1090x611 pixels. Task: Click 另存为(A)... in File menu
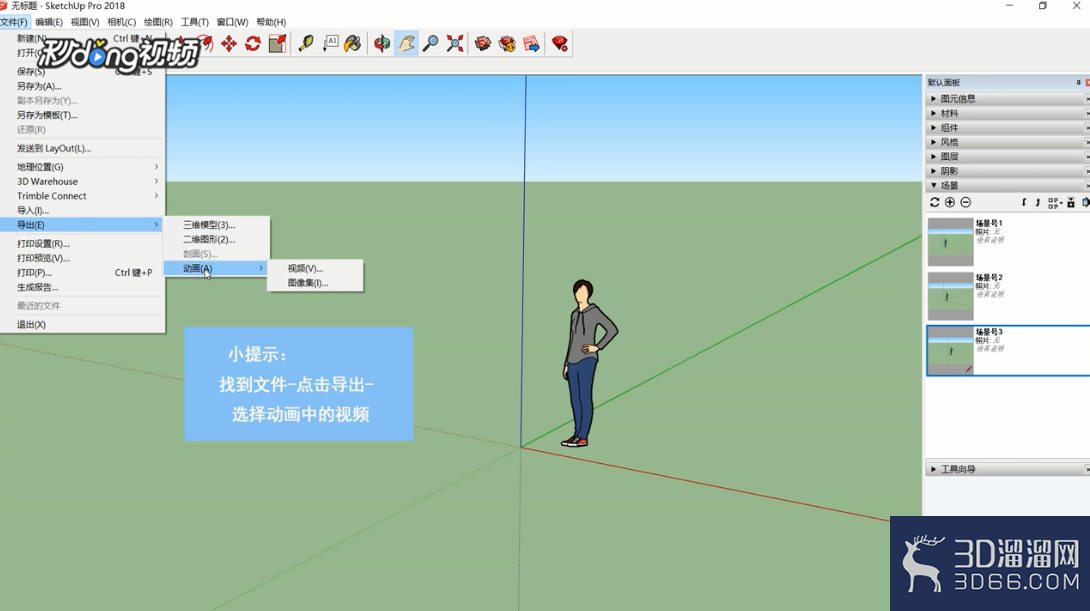[83, 86]
